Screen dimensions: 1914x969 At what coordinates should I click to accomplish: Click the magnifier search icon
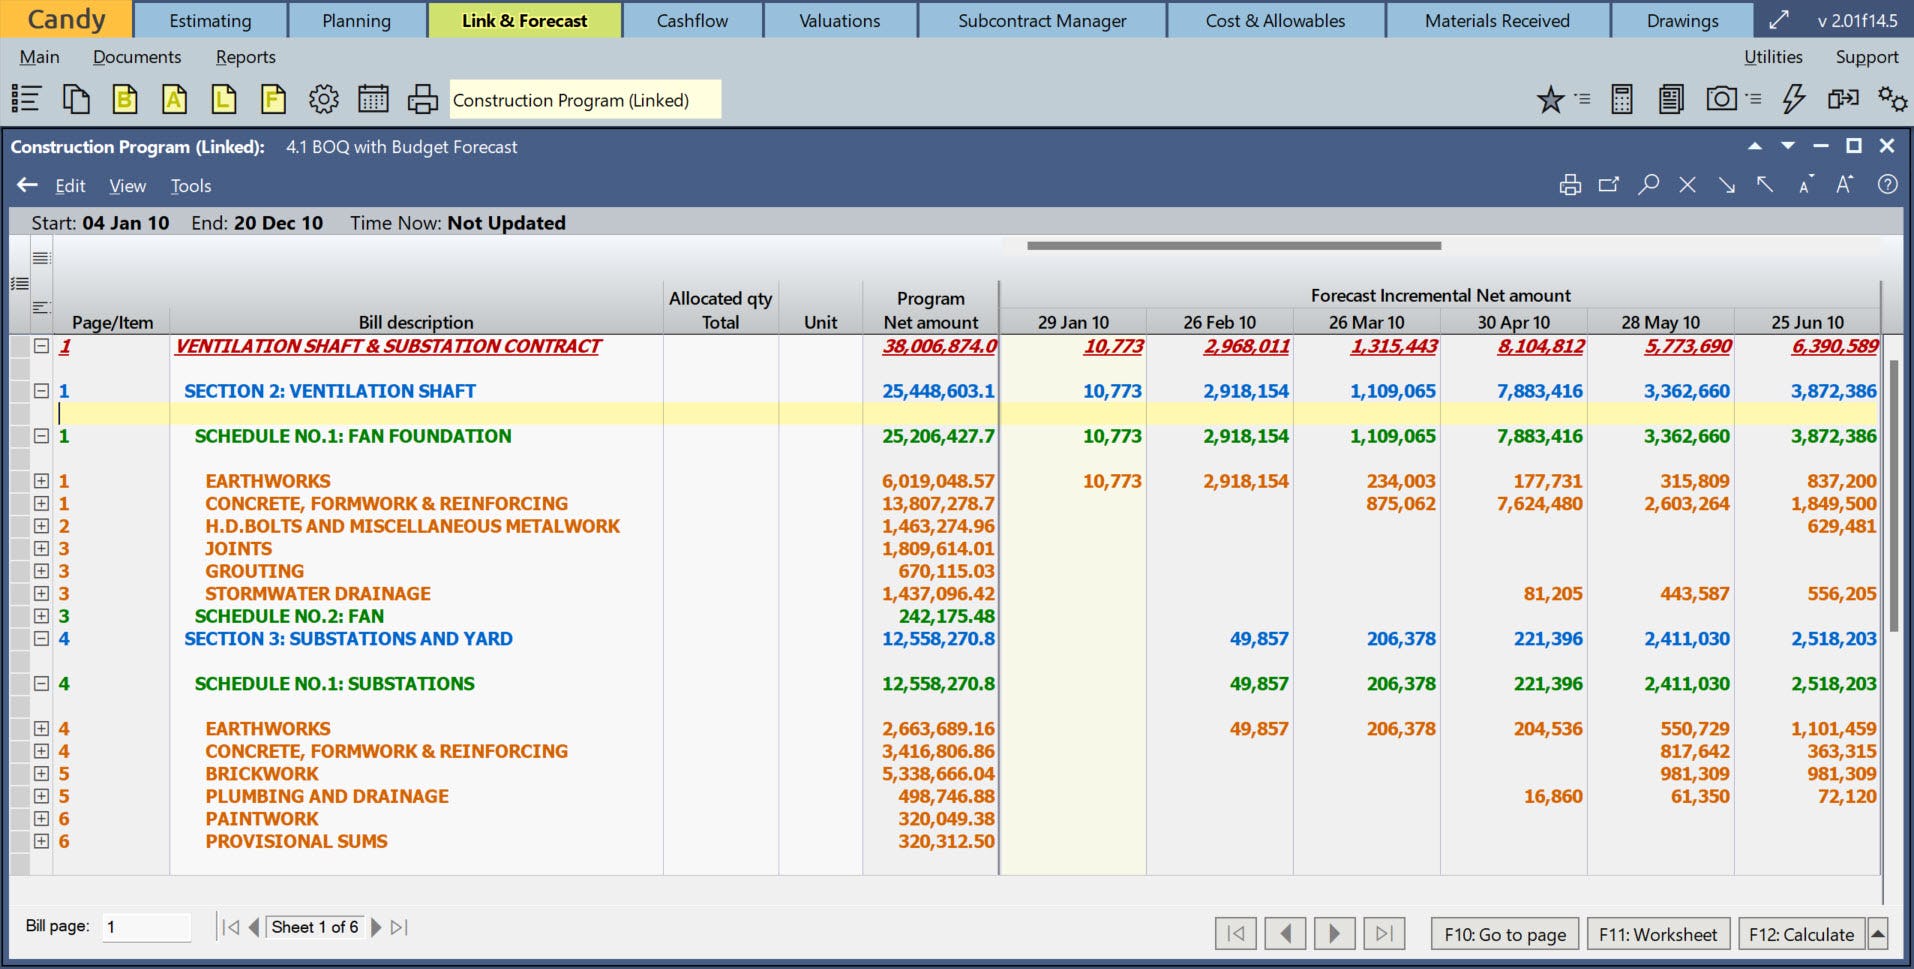(x=1648, y=185)
